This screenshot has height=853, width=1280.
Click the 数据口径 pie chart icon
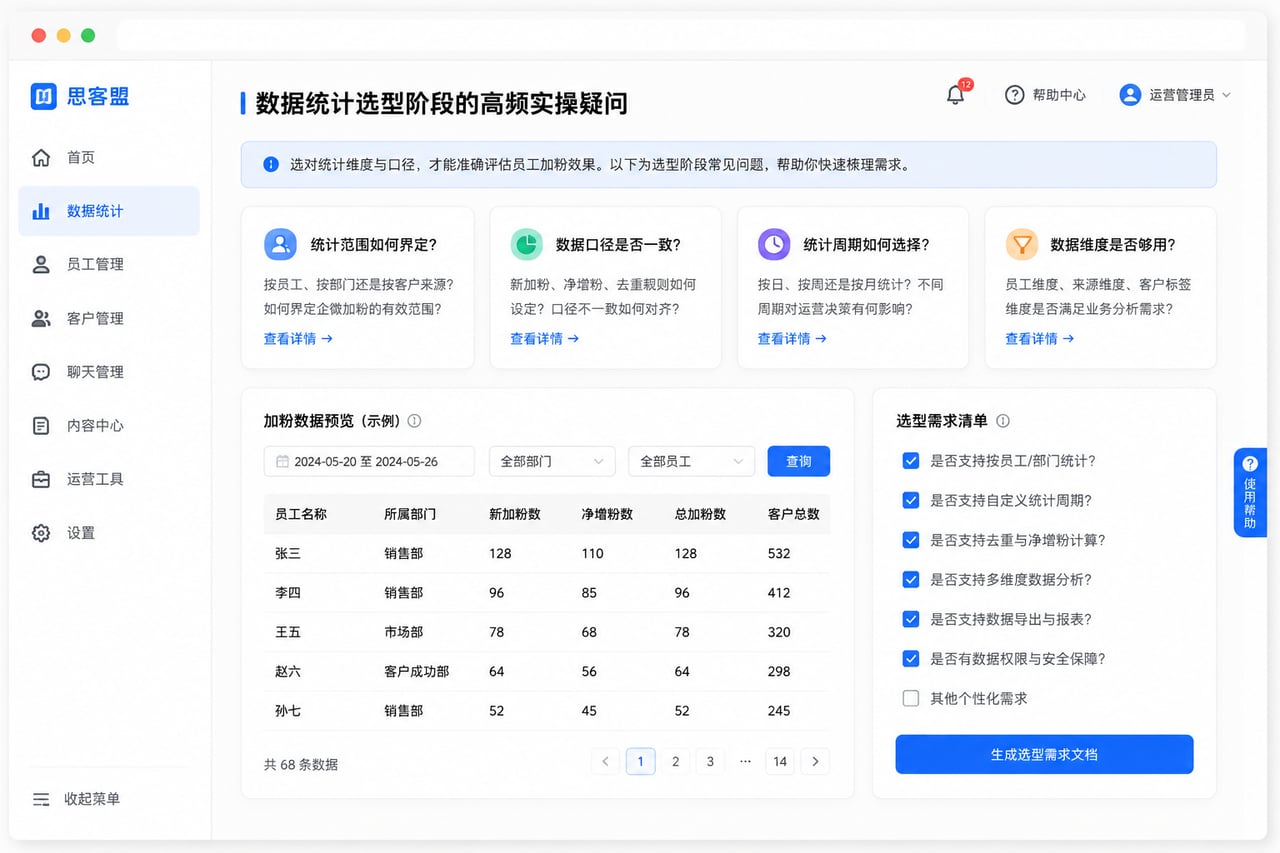(527, 244)
